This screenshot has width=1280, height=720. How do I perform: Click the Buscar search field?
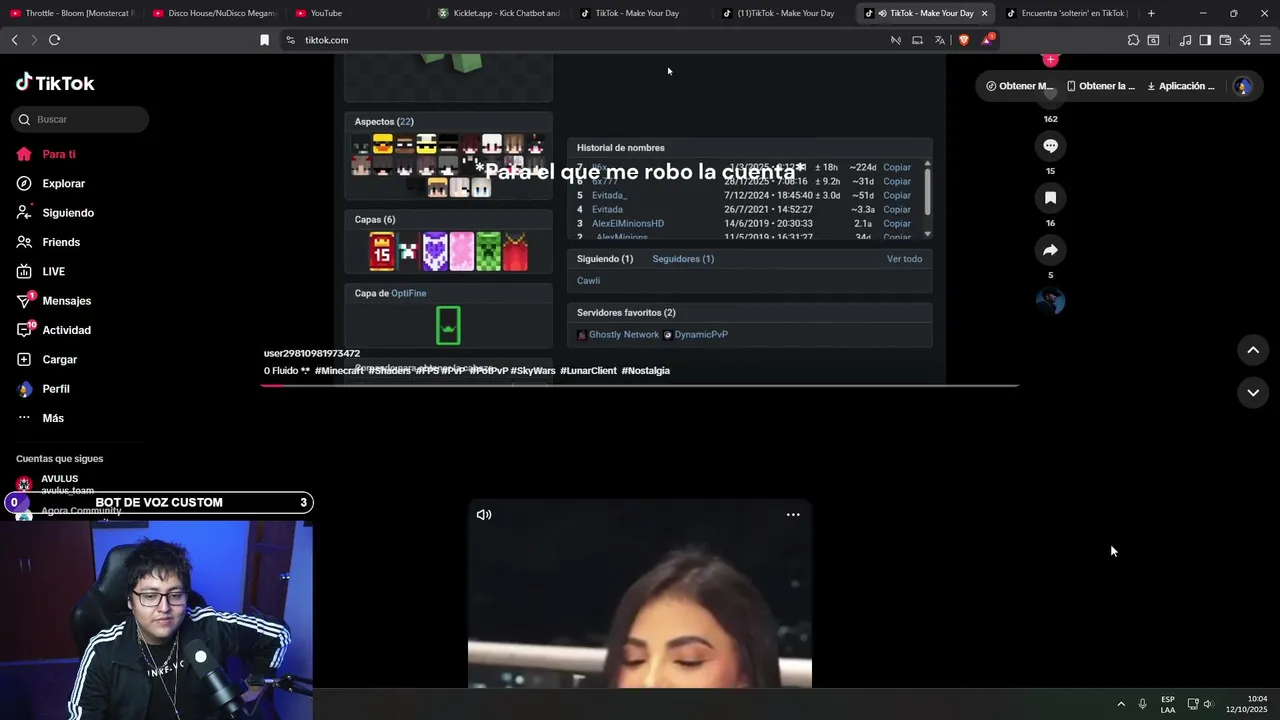click(x=80, y=119)
